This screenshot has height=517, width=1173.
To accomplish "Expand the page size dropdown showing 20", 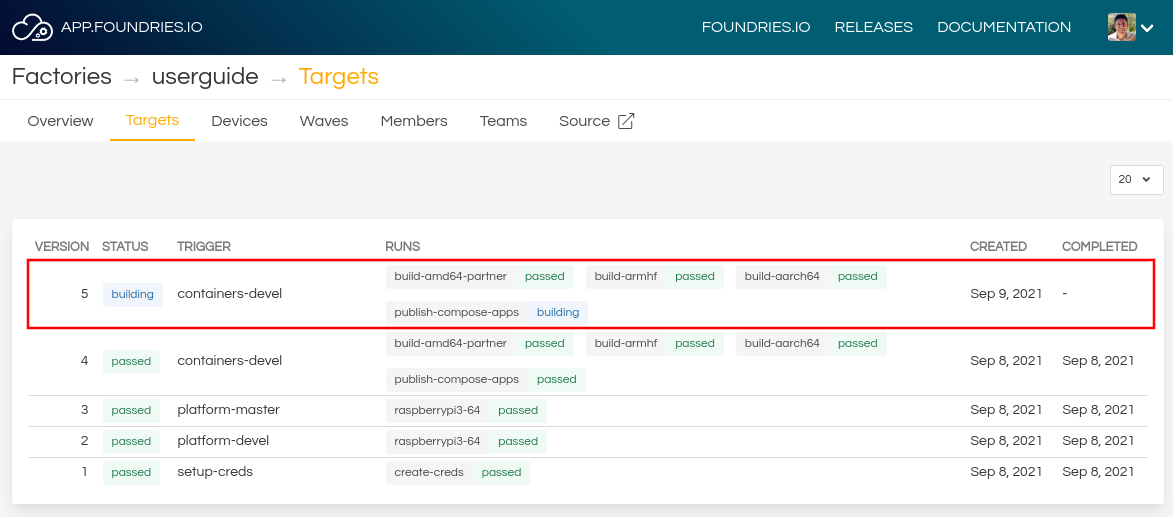I will coord(1136,179).
